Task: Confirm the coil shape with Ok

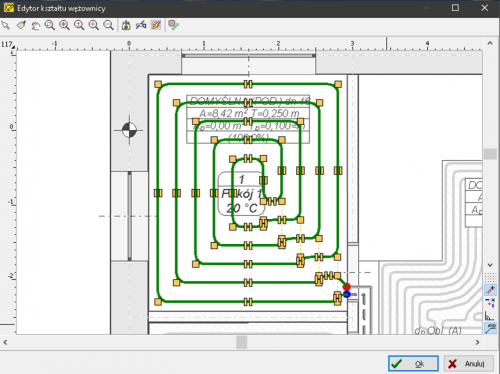Action: pyautogui.click(x=413, y=363)
